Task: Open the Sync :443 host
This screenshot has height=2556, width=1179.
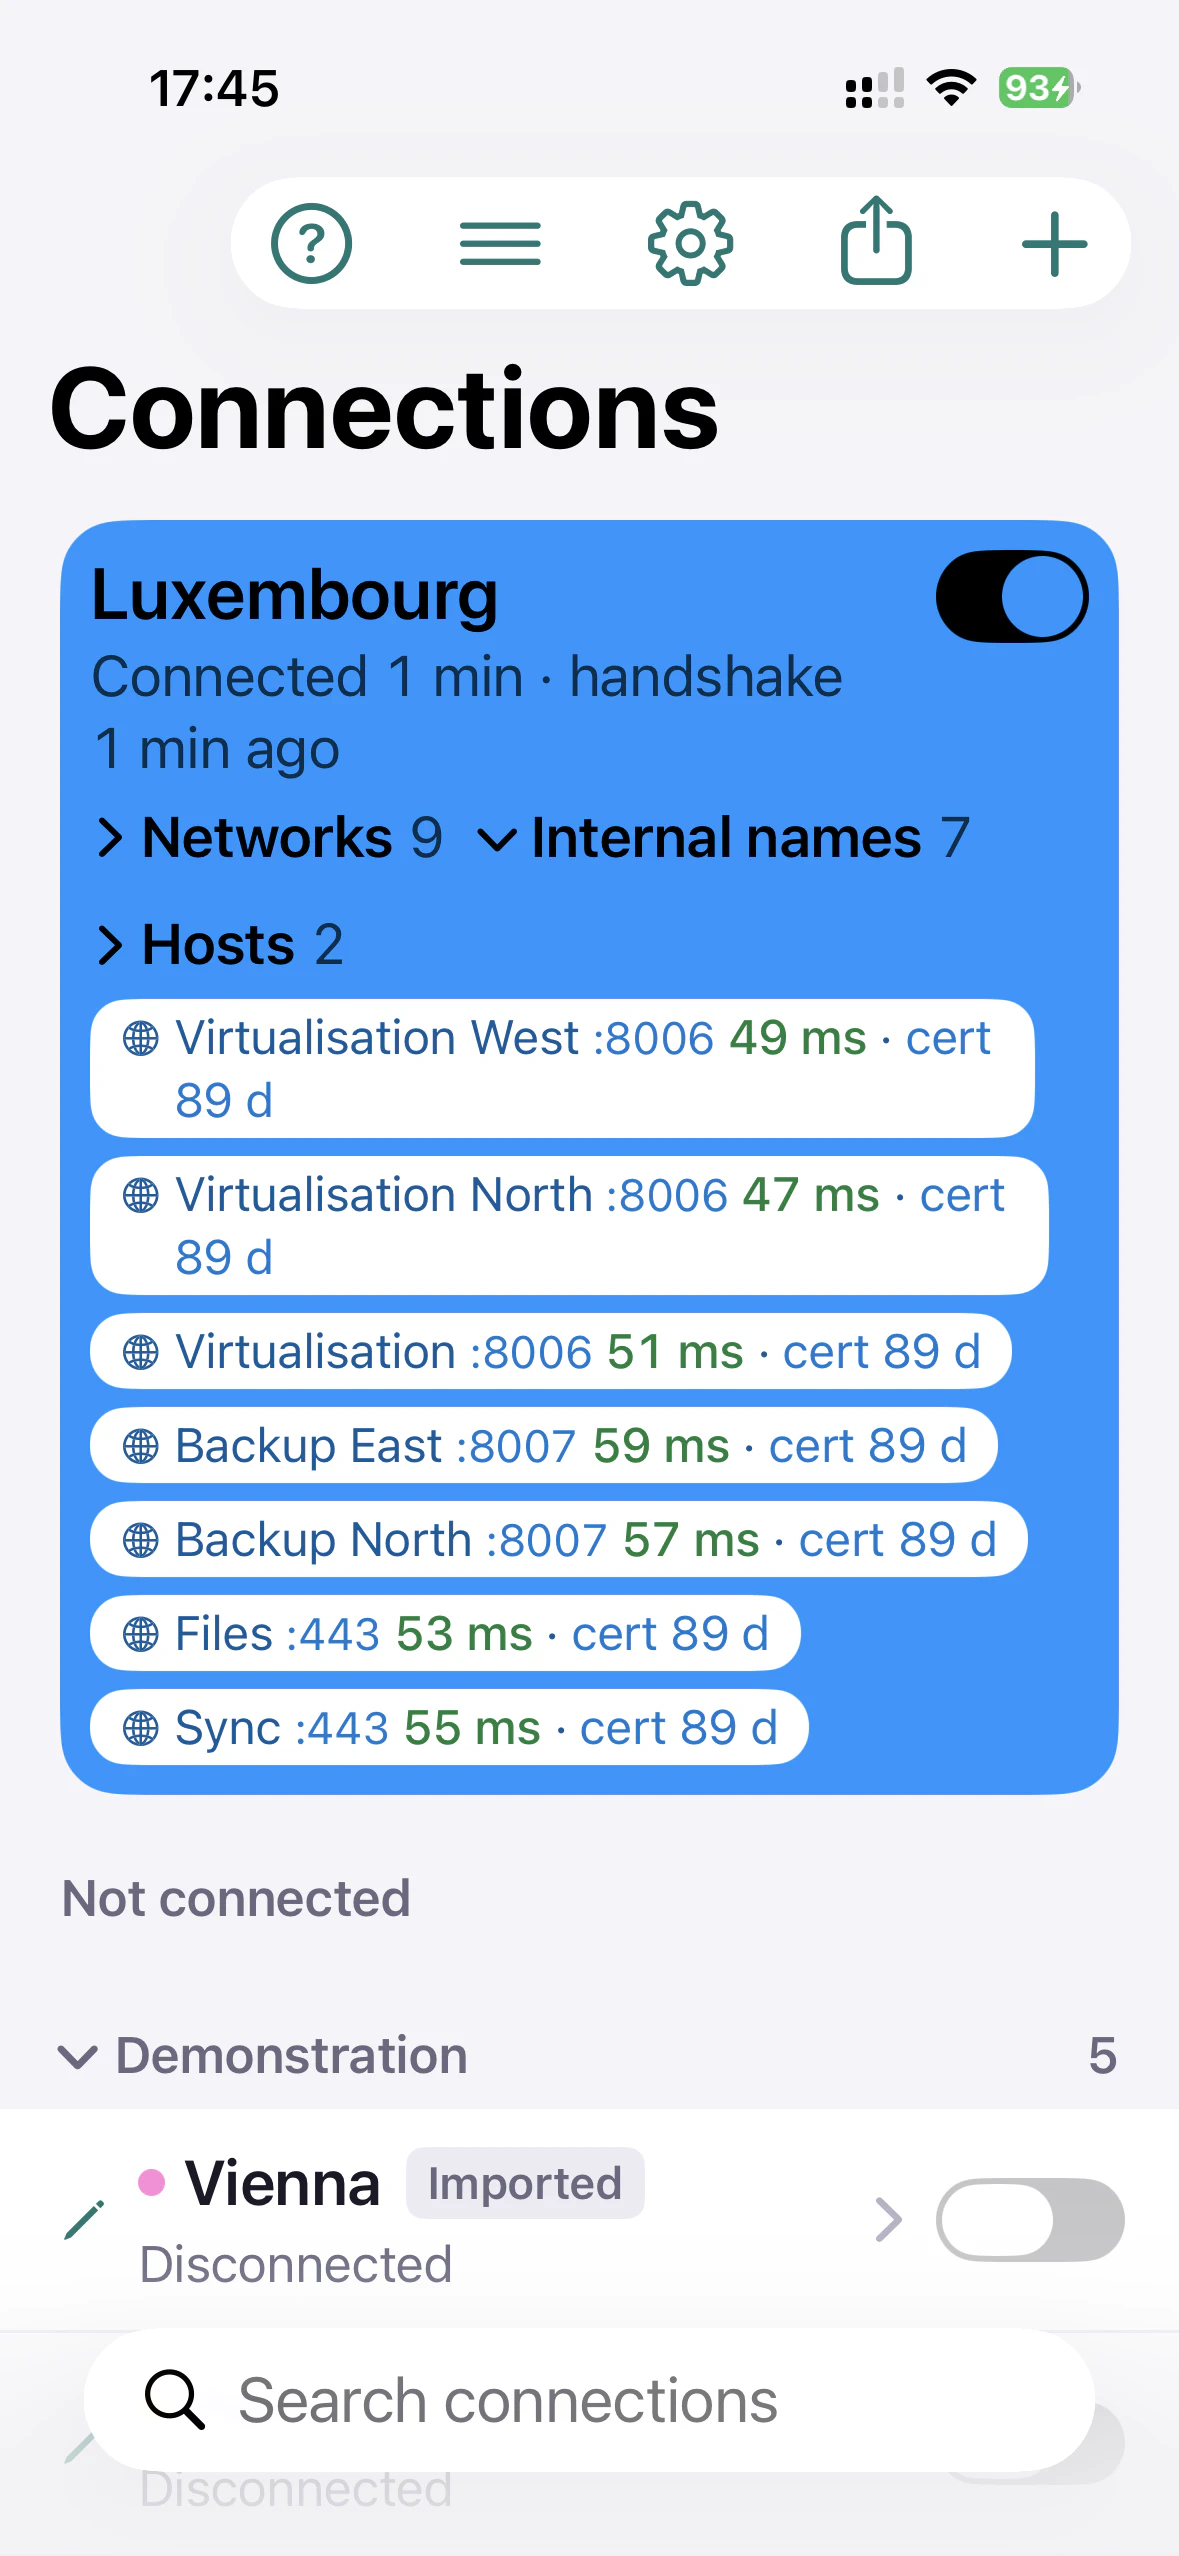Action: (x=449, y=1728)
